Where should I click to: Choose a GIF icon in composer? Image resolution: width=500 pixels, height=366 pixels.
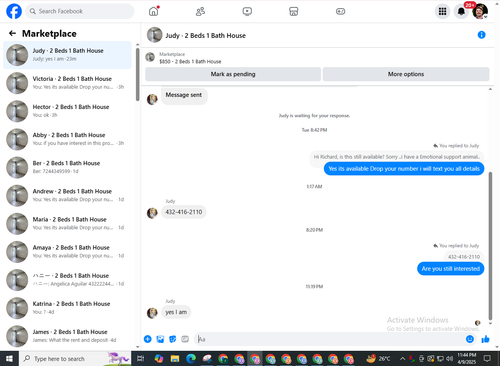tap(185, 339)
